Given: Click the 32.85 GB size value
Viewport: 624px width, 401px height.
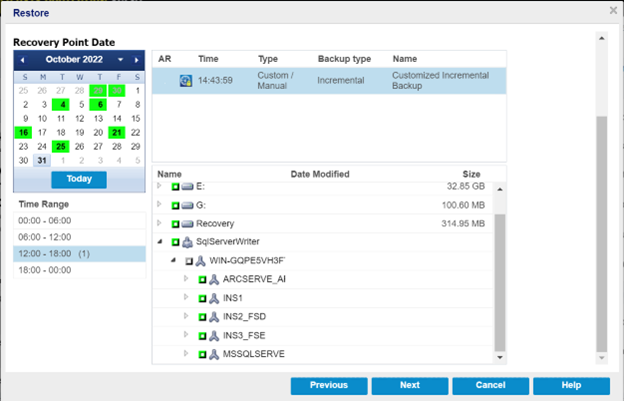Looking at the screenshot, I should click(x=466, y=186).
